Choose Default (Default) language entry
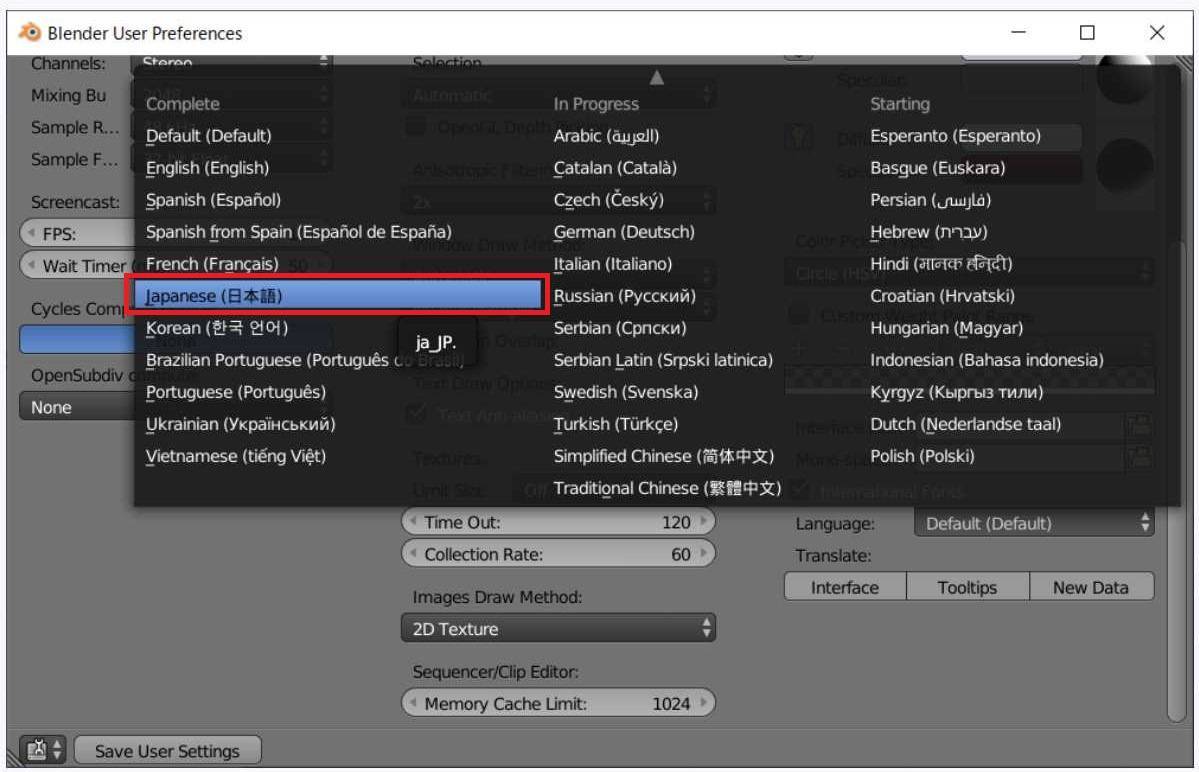The width and height of the screenshot is (1199, 772). 208,135
